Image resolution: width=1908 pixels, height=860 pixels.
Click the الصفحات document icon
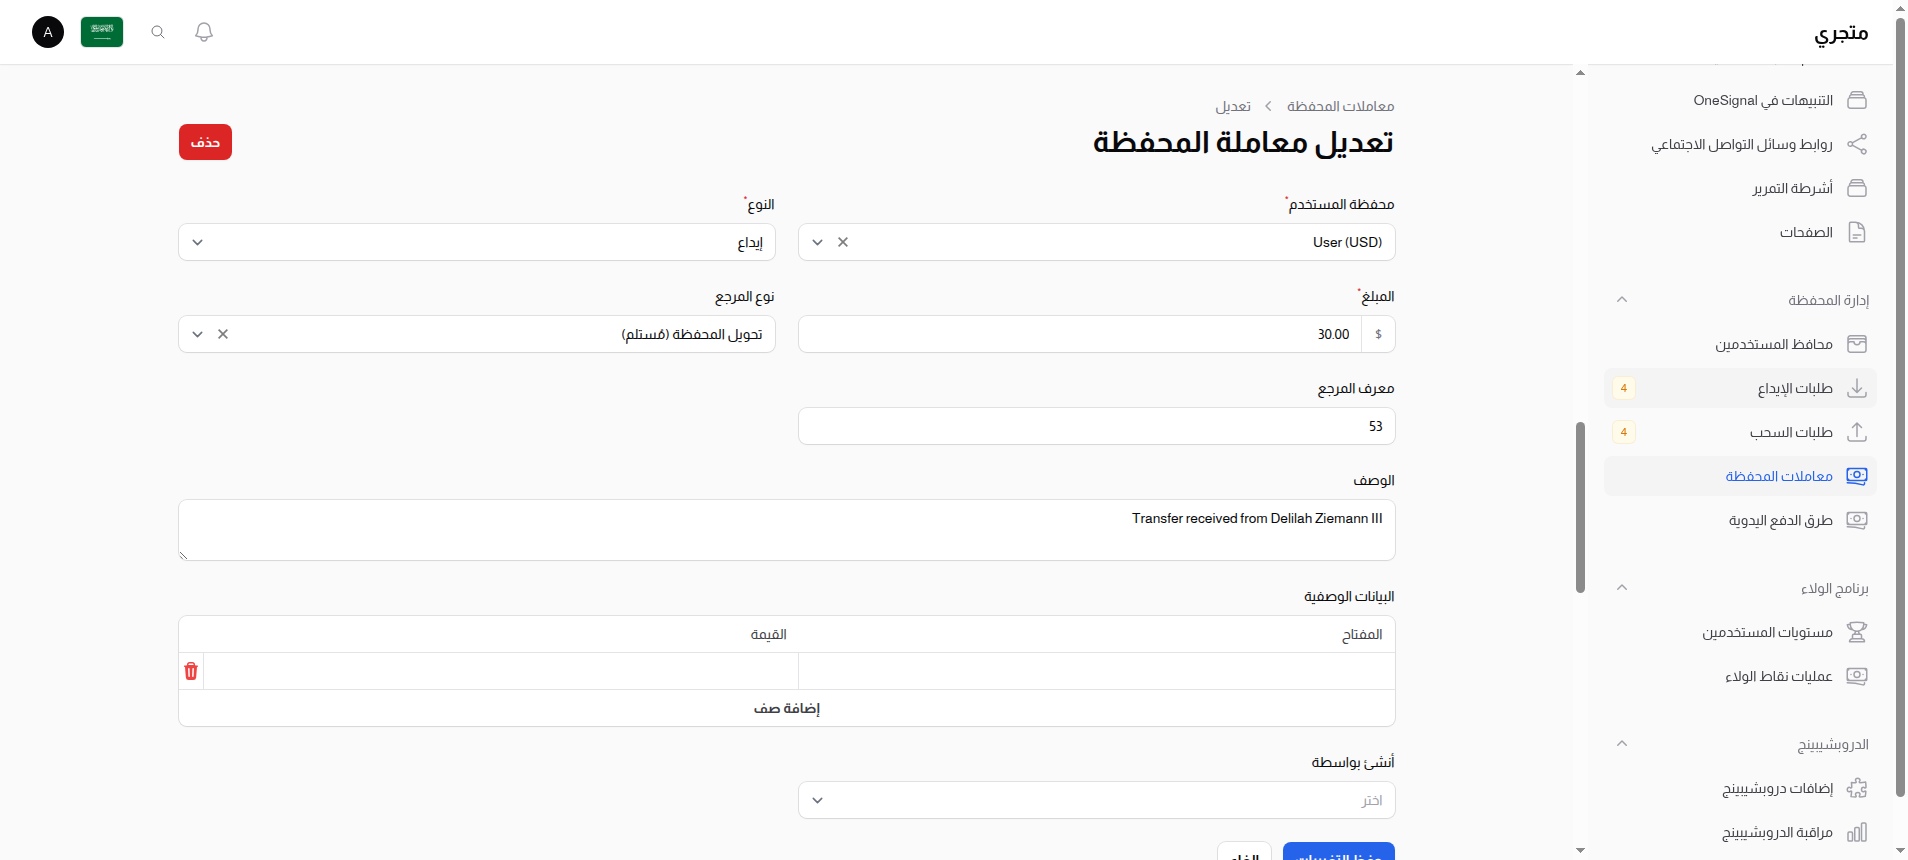click(x=1857, y=232)
